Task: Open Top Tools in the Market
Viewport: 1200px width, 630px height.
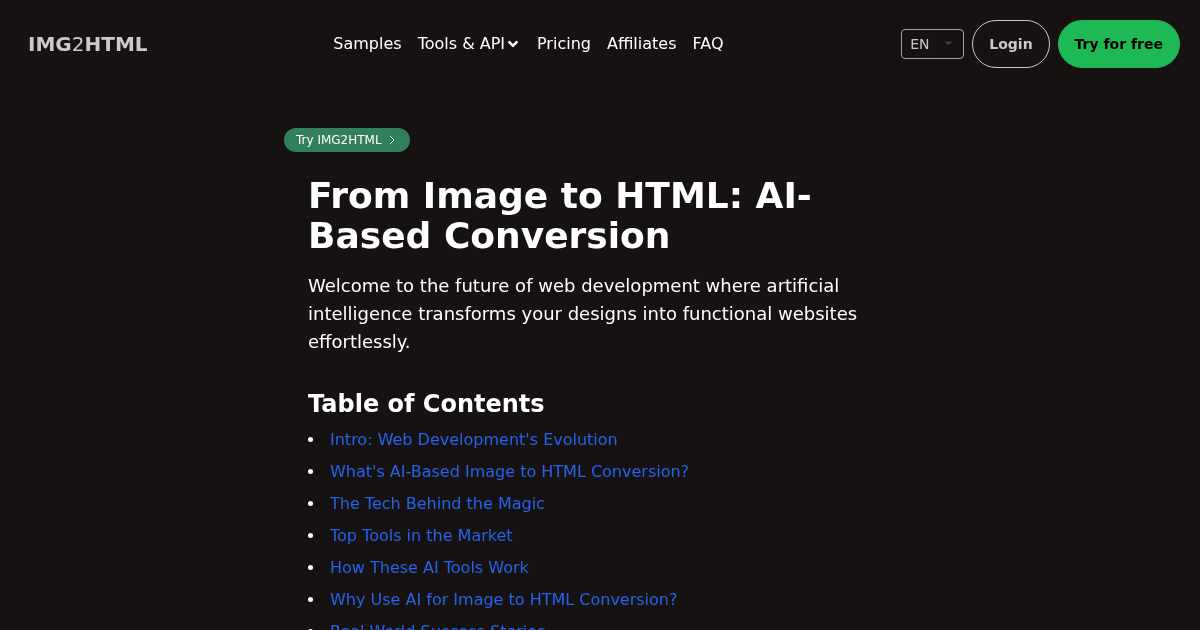Action: (x=421, y=536)
